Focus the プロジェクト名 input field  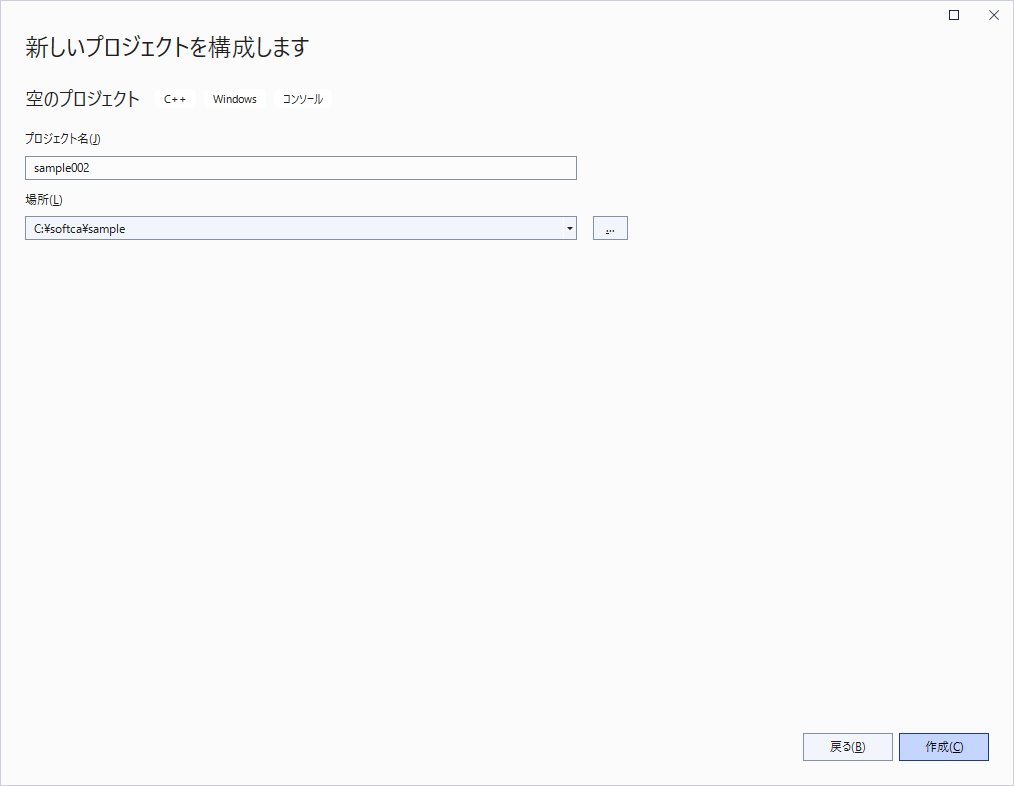pyautogui.click(x=300, y=168)
